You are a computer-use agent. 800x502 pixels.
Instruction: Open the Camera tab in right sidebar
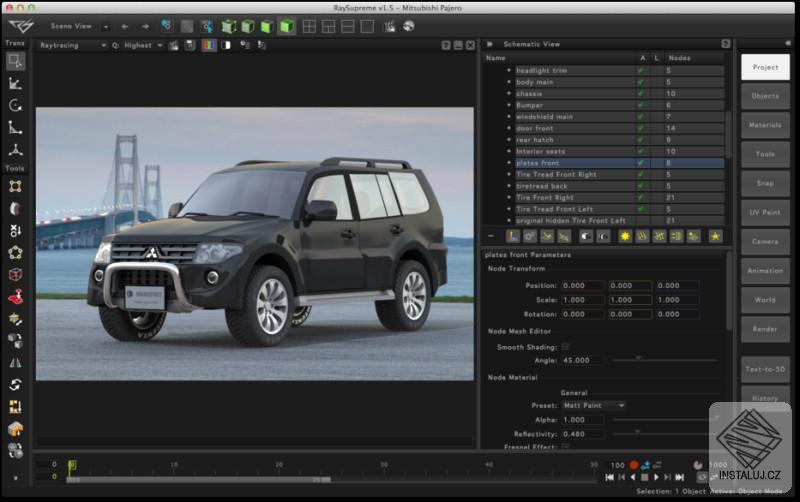pyautogui.click(x=765, y=241)
